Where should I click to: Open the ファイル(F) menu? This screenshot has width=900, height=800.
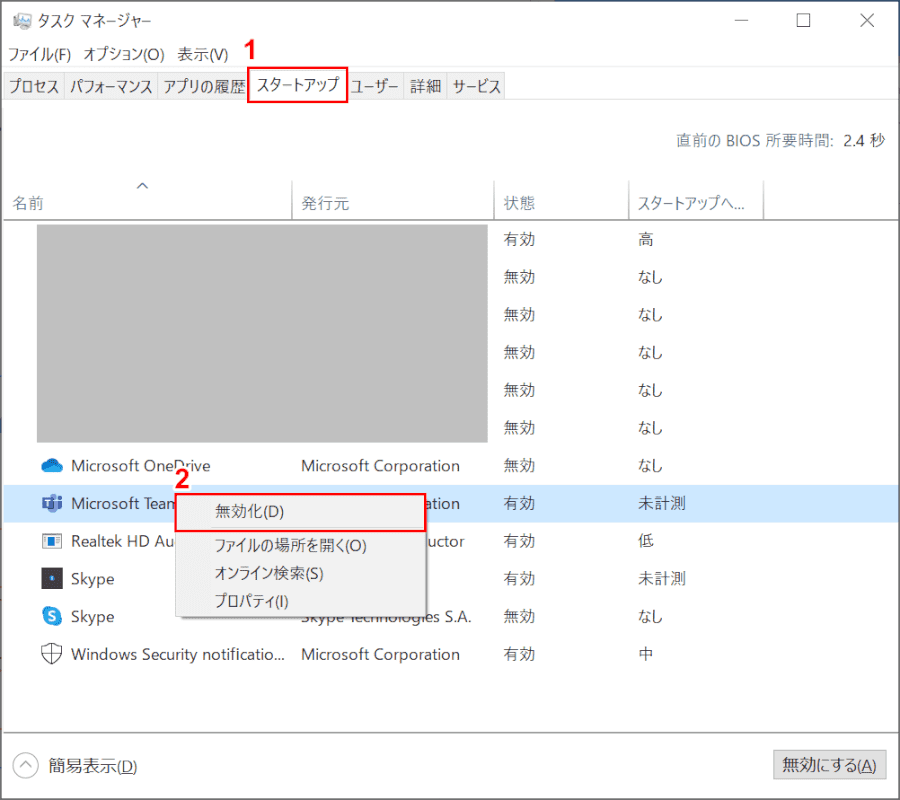[40, 55]
